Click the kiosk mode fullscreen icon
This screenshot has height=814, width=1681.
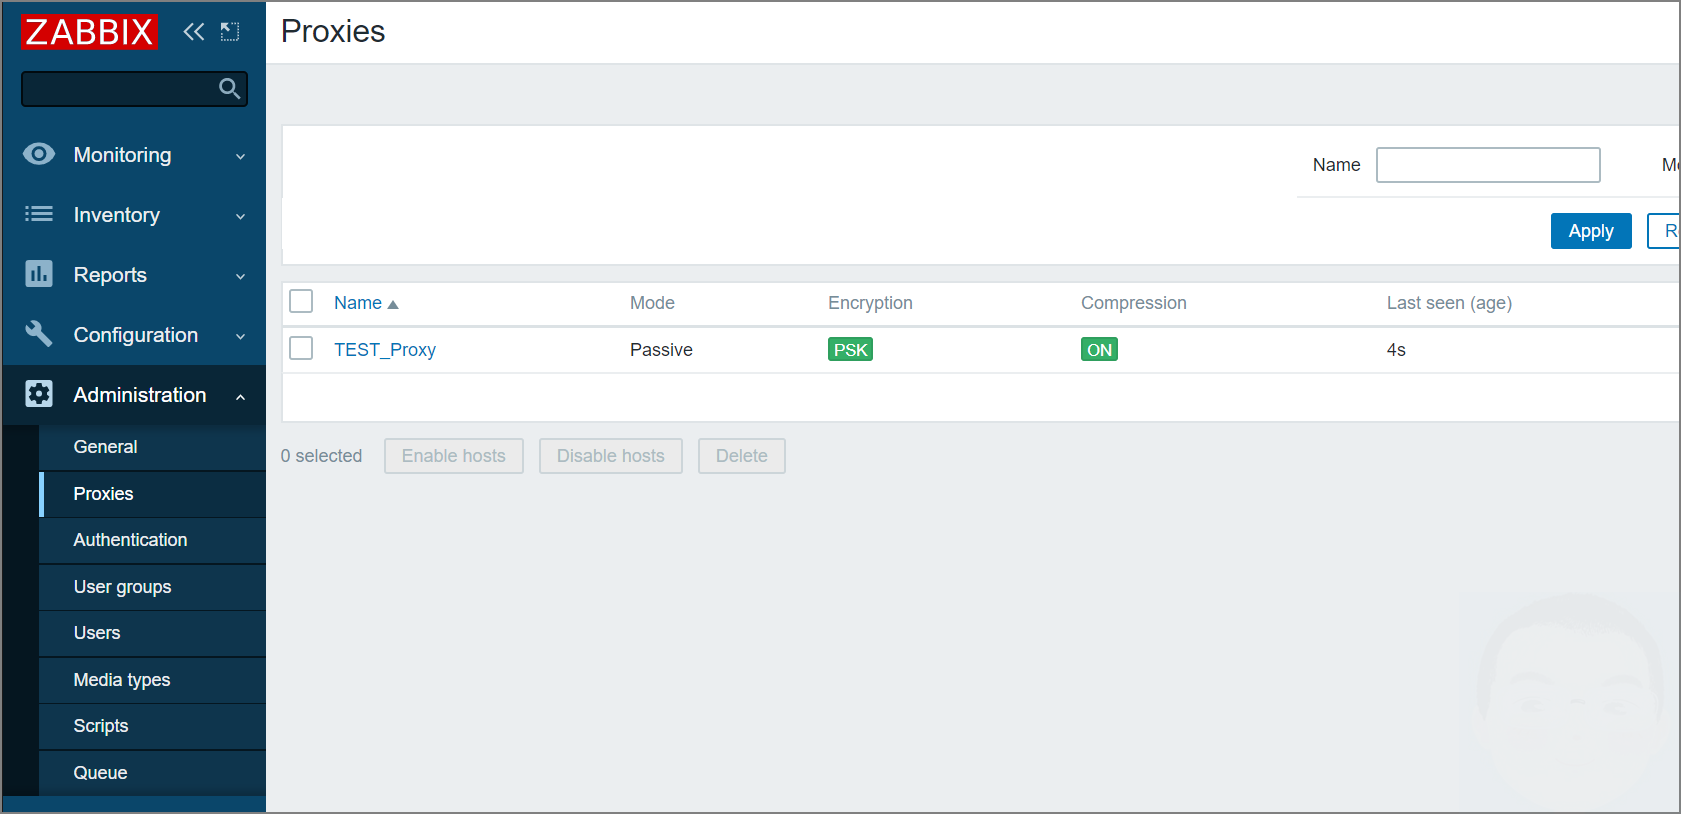pyautogui.click(x=230, y=32)
